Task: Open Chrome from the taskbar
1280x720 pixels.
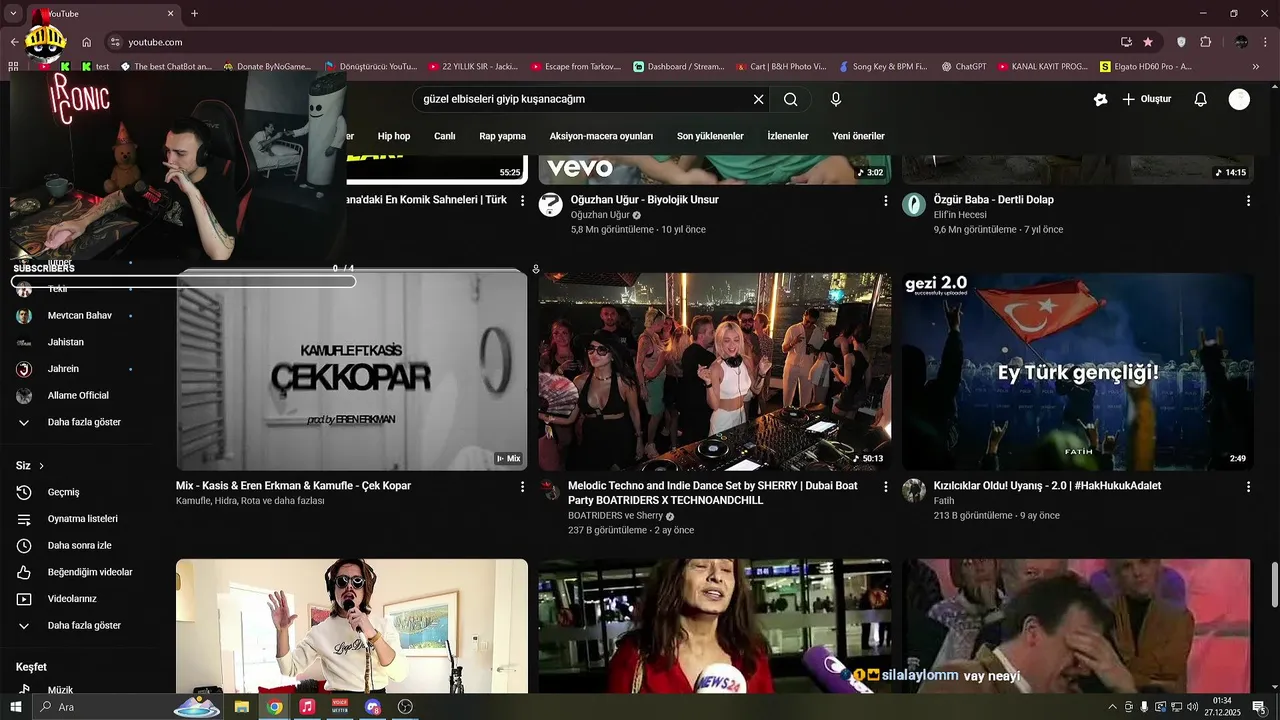Action: pyautogui.click(x=274, y=707)
